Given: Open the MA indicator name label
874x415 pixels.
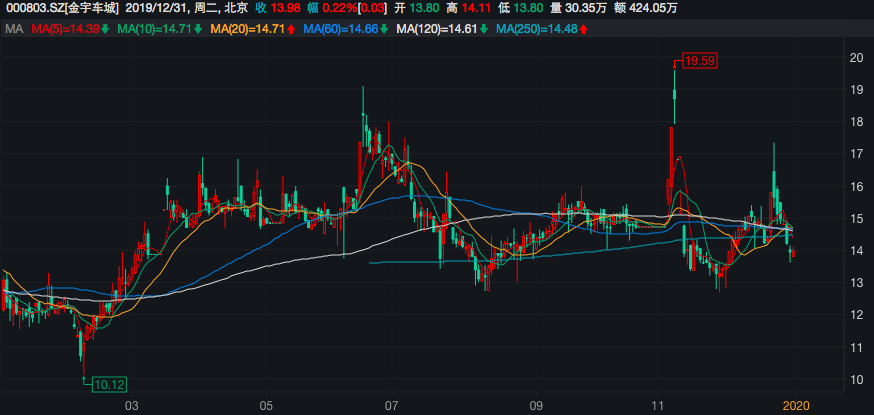Looking at the screenshot, I should tap(13, 29).
